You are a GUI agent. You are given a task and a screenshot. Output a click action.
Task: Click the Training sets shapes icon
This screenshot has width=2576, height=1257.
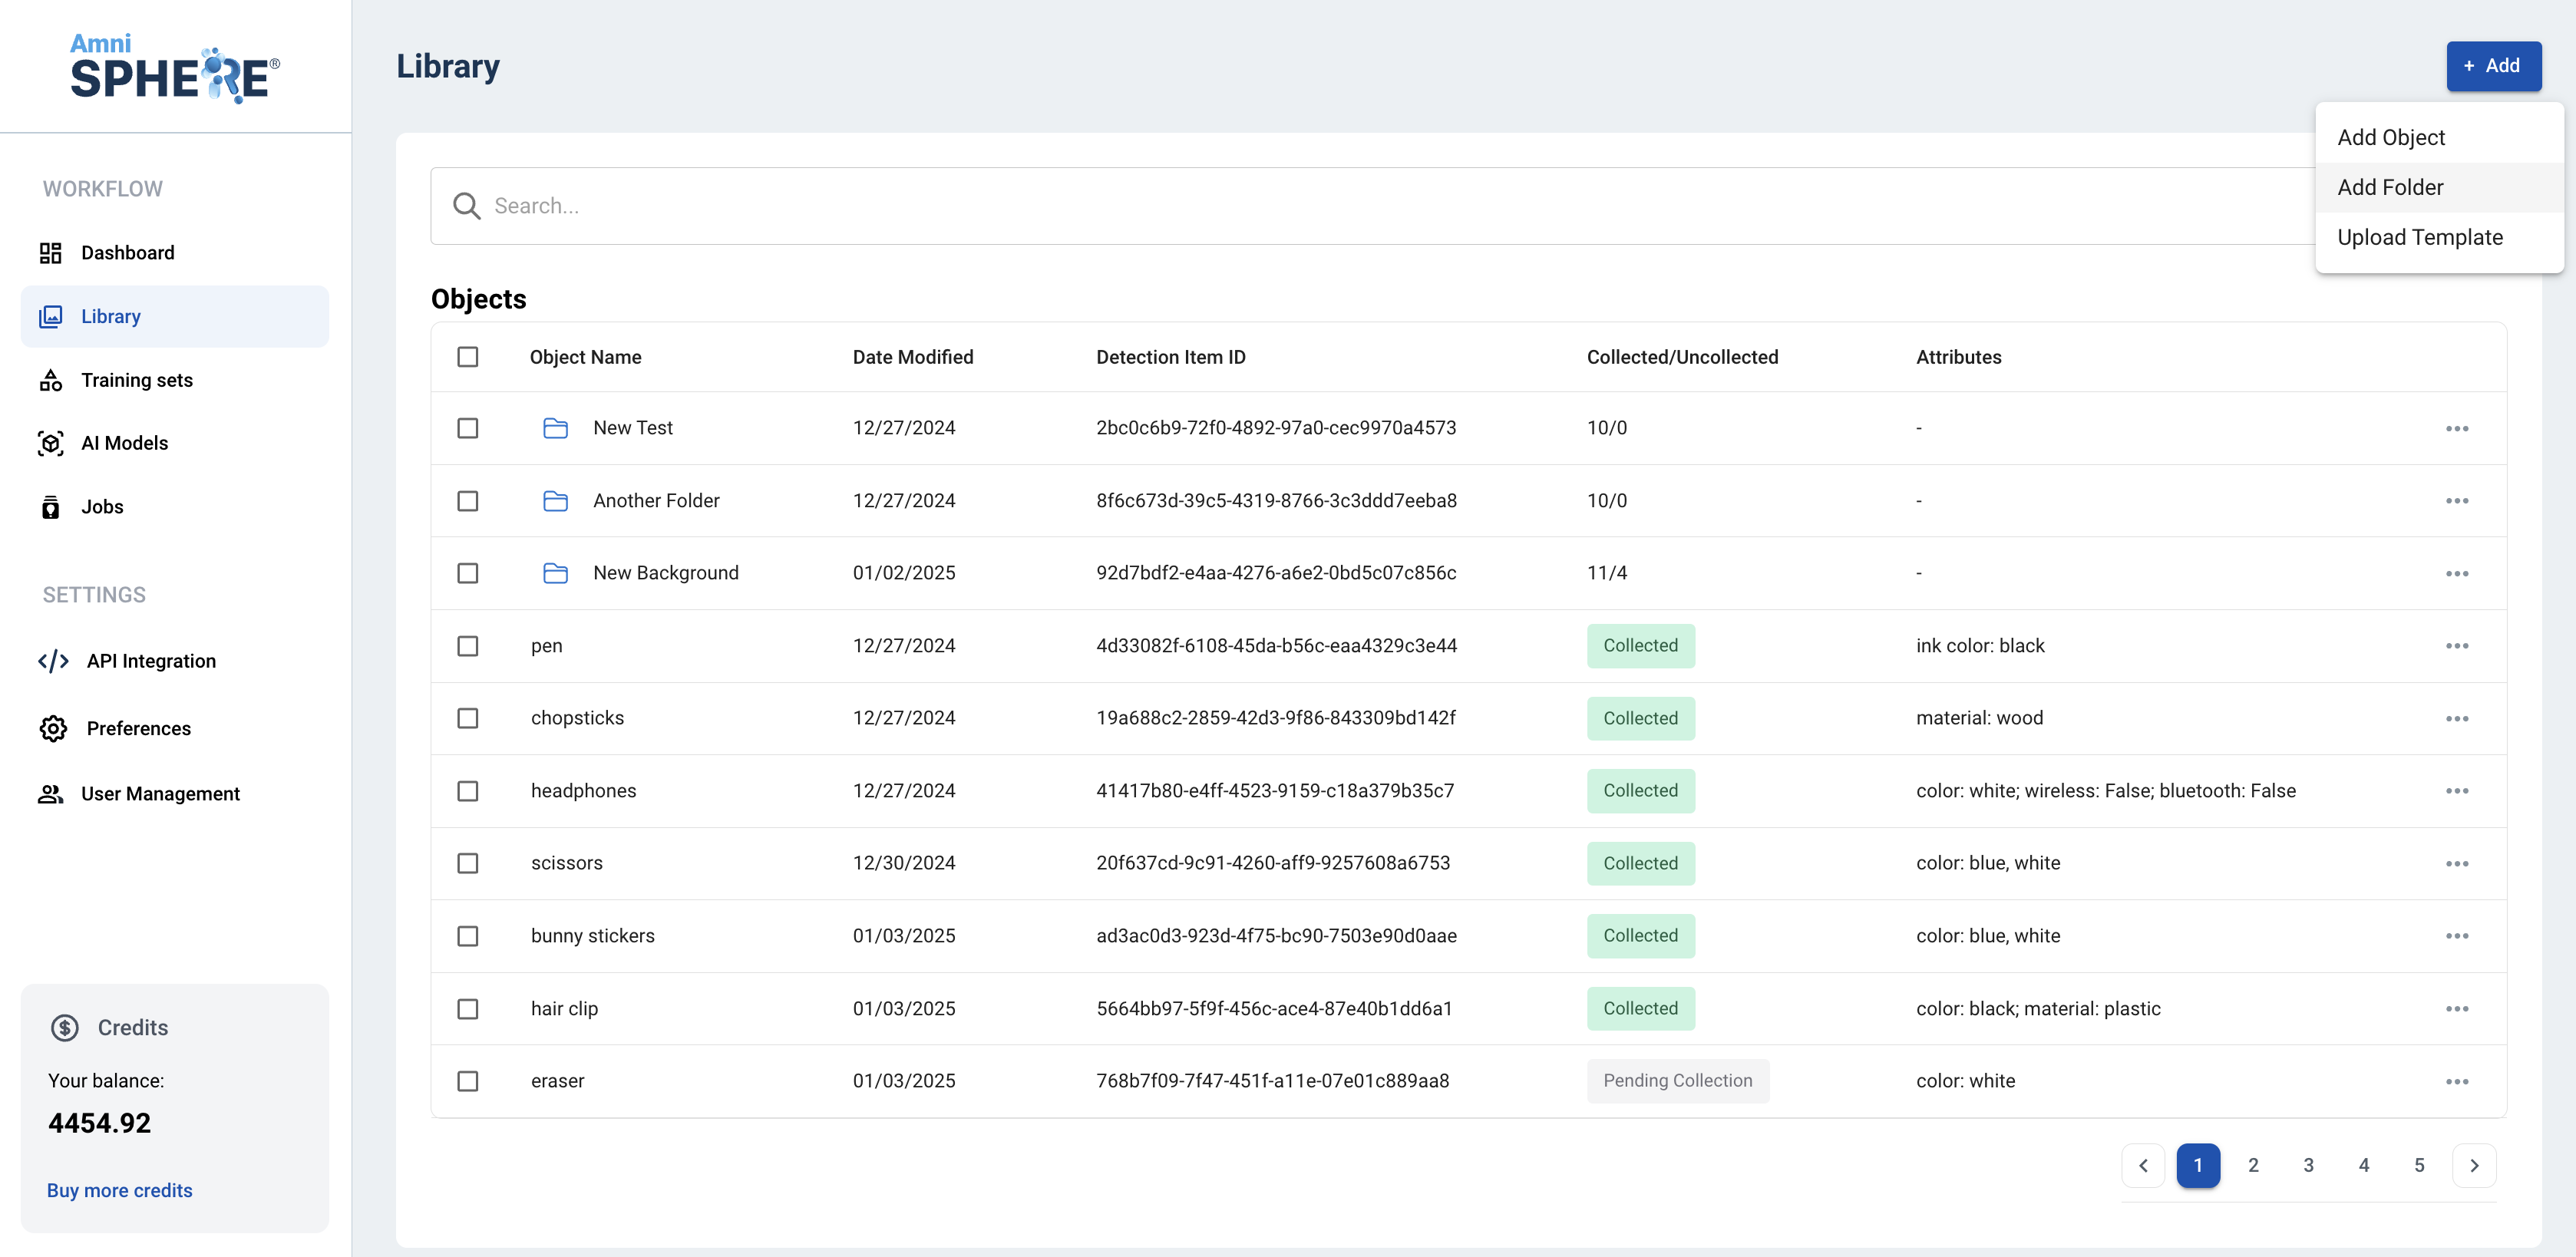coord(50,380)
